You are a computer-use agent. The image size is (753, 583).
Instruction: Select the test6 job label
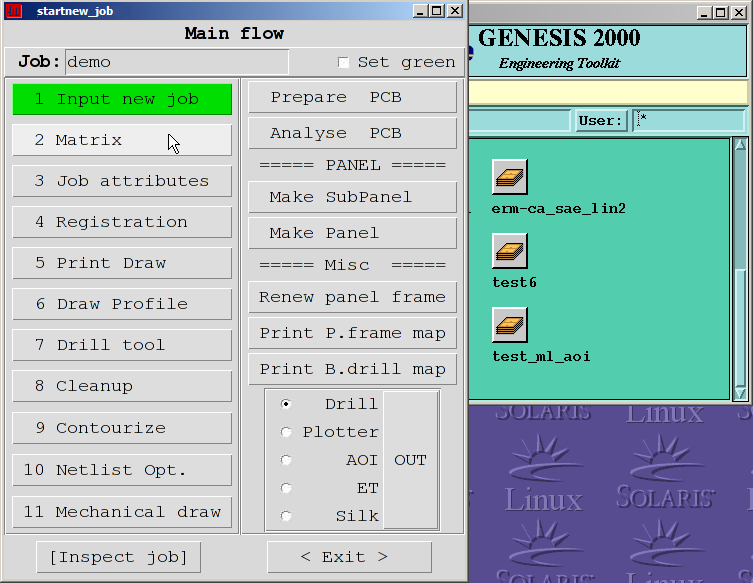pos(514,282)
